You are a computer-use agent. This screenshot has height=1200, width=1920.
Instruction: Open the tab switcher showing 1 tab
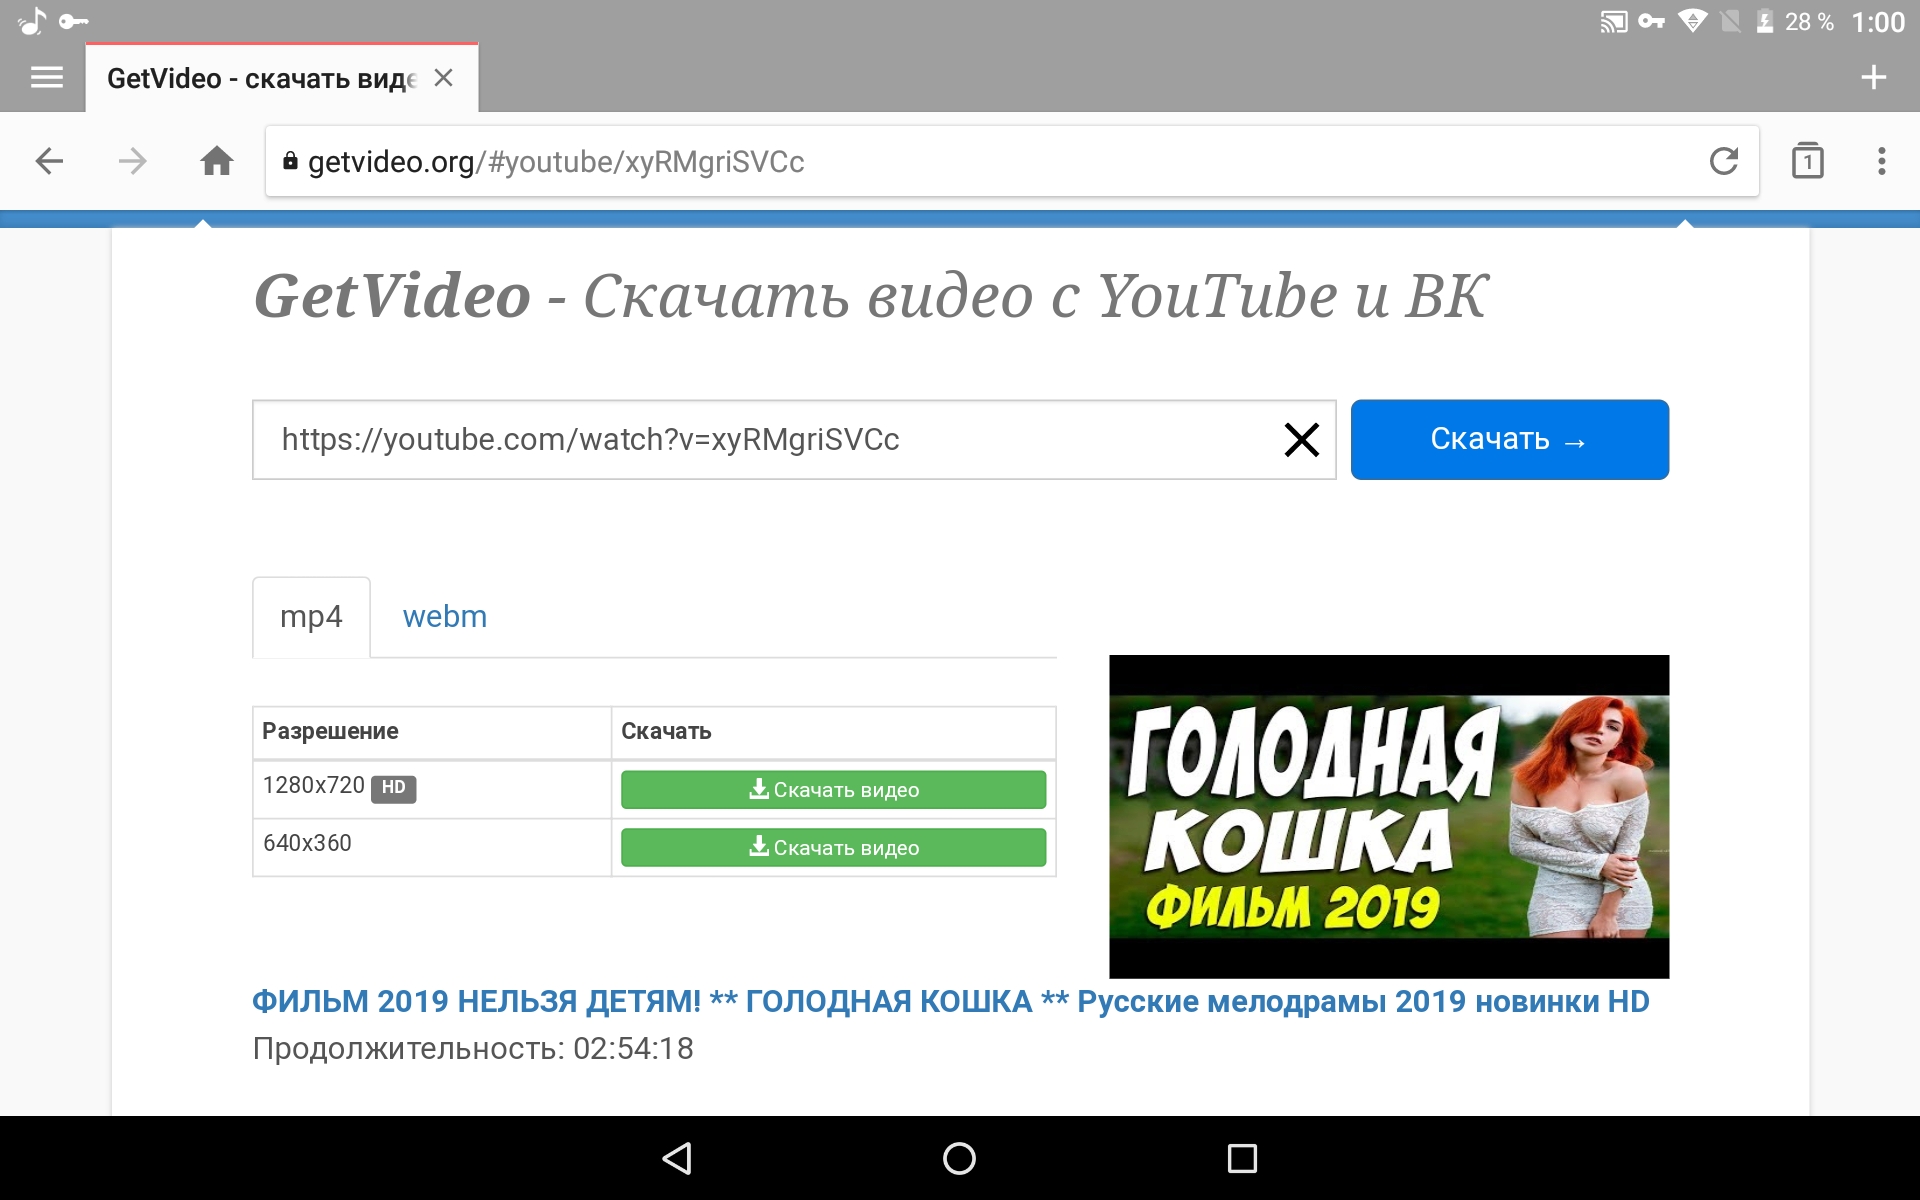tap(1807, 161)
